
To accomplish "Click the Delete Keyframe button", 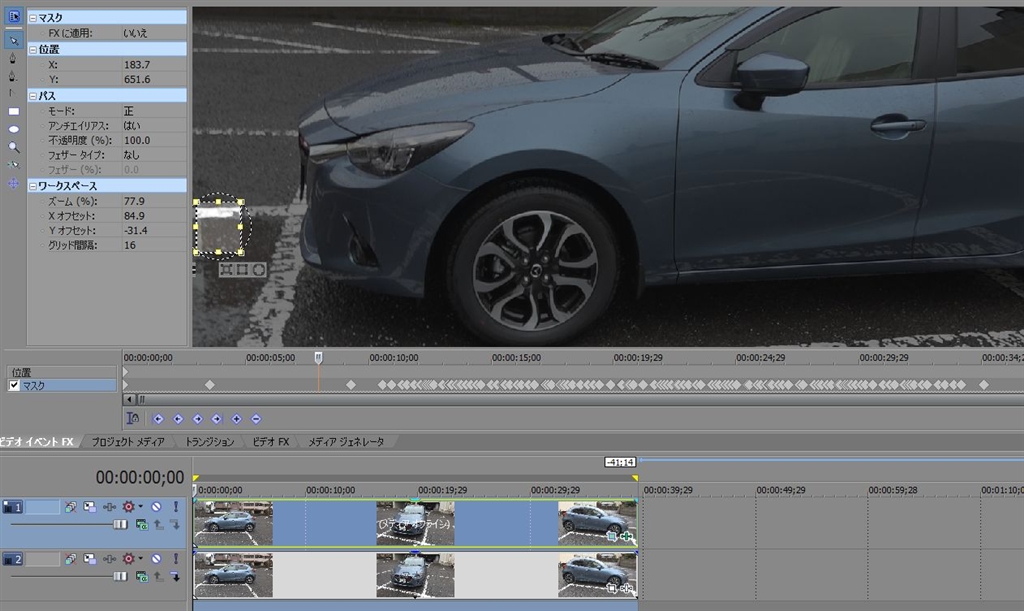I will click(256, 419).
